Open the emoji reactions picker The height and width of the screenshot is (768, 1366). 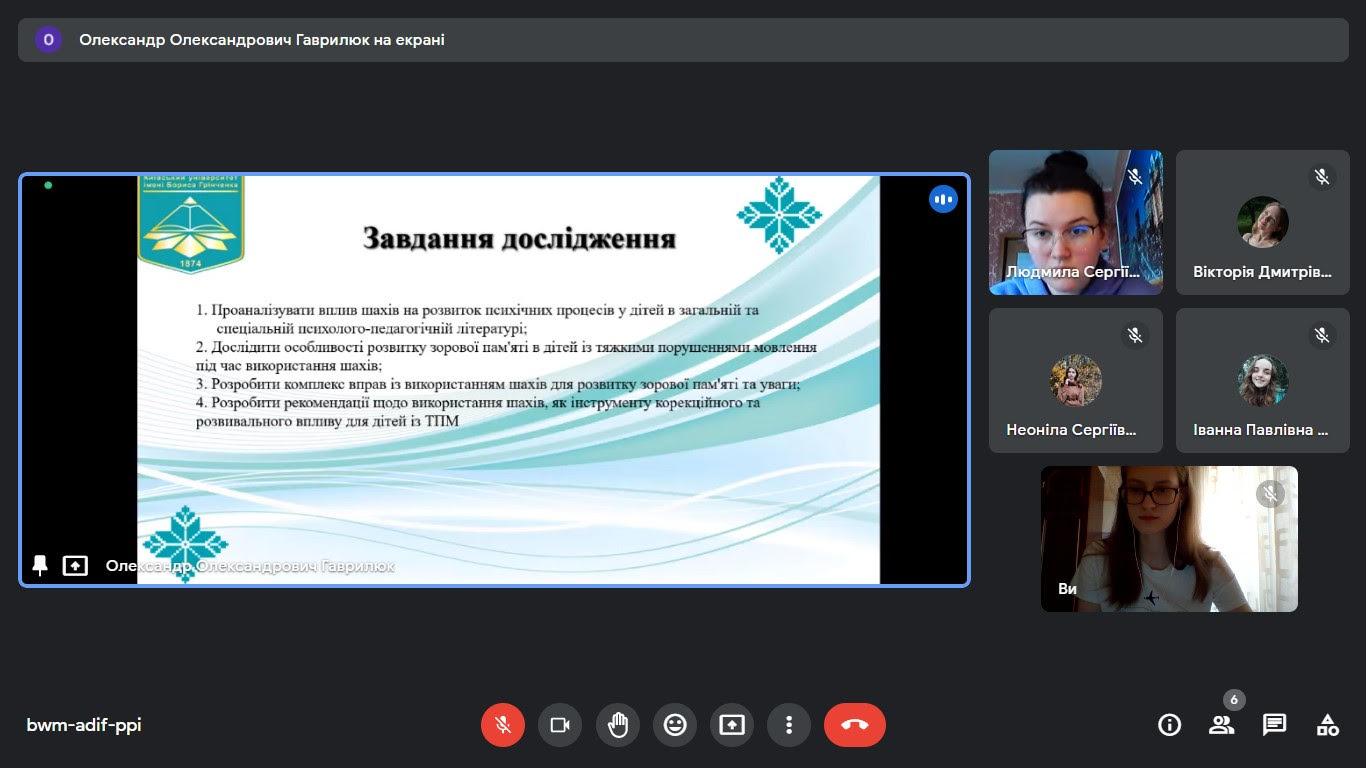(x=675, y=725)
